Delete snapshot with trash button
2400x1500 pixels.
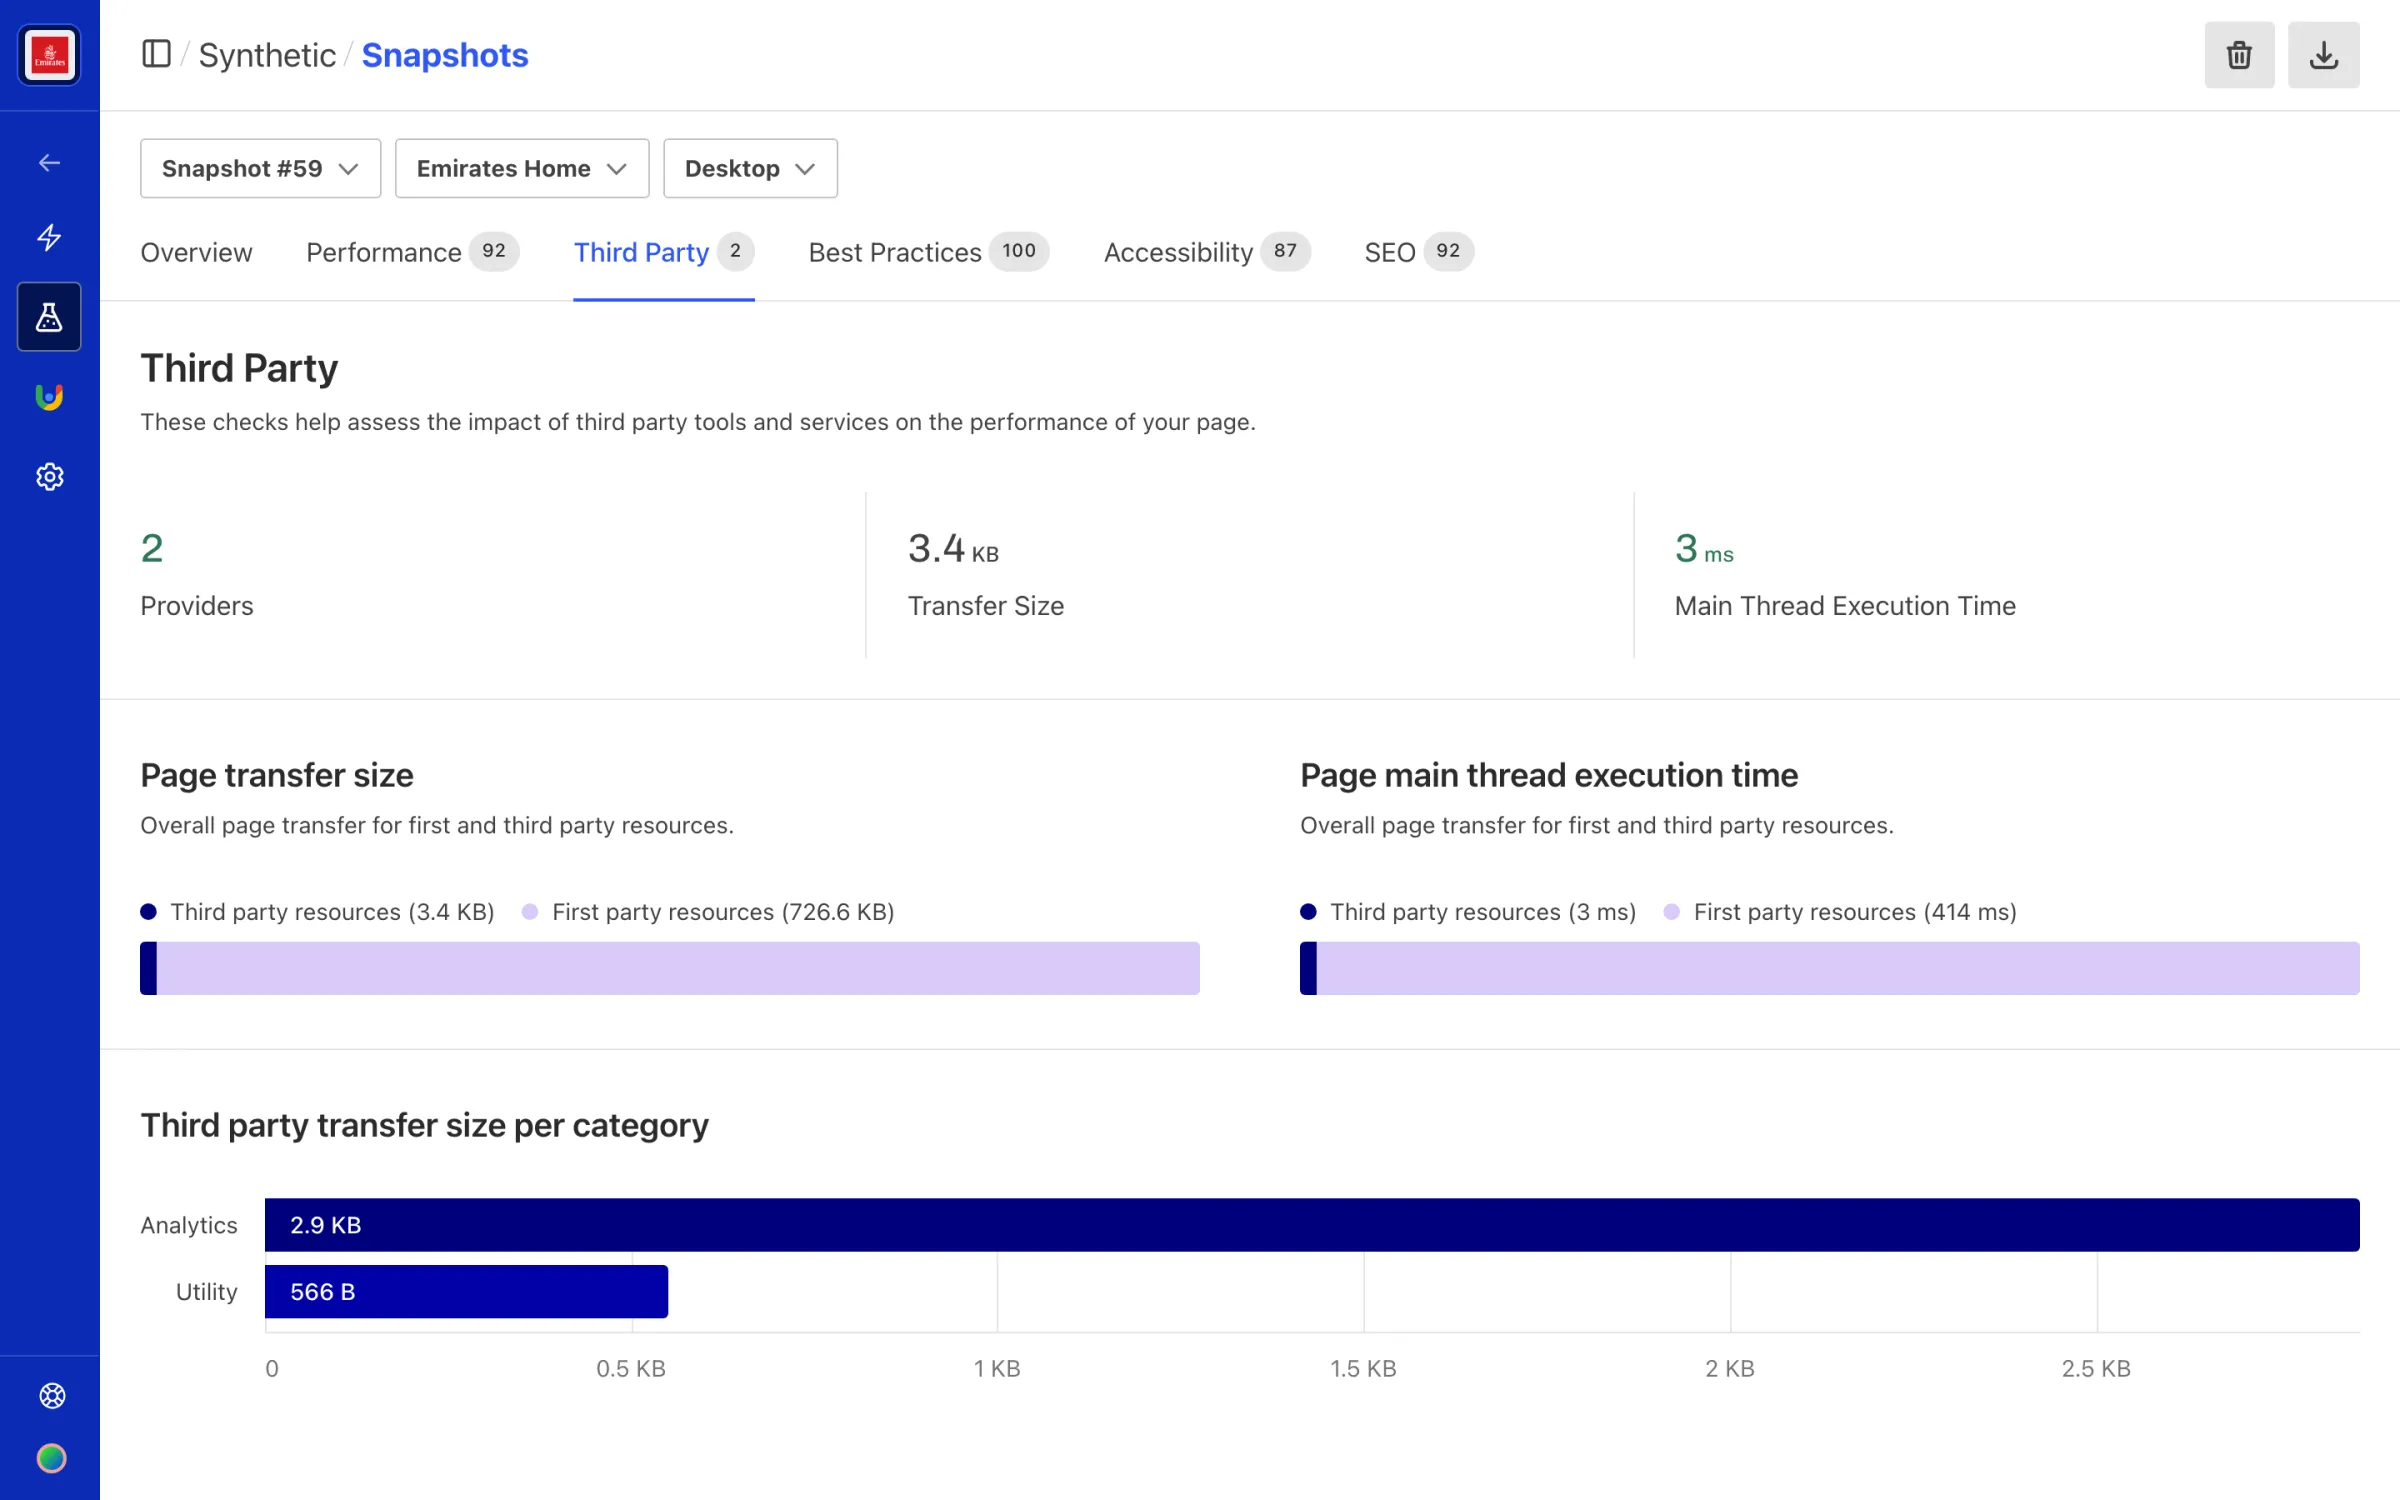click(2239, 55)
